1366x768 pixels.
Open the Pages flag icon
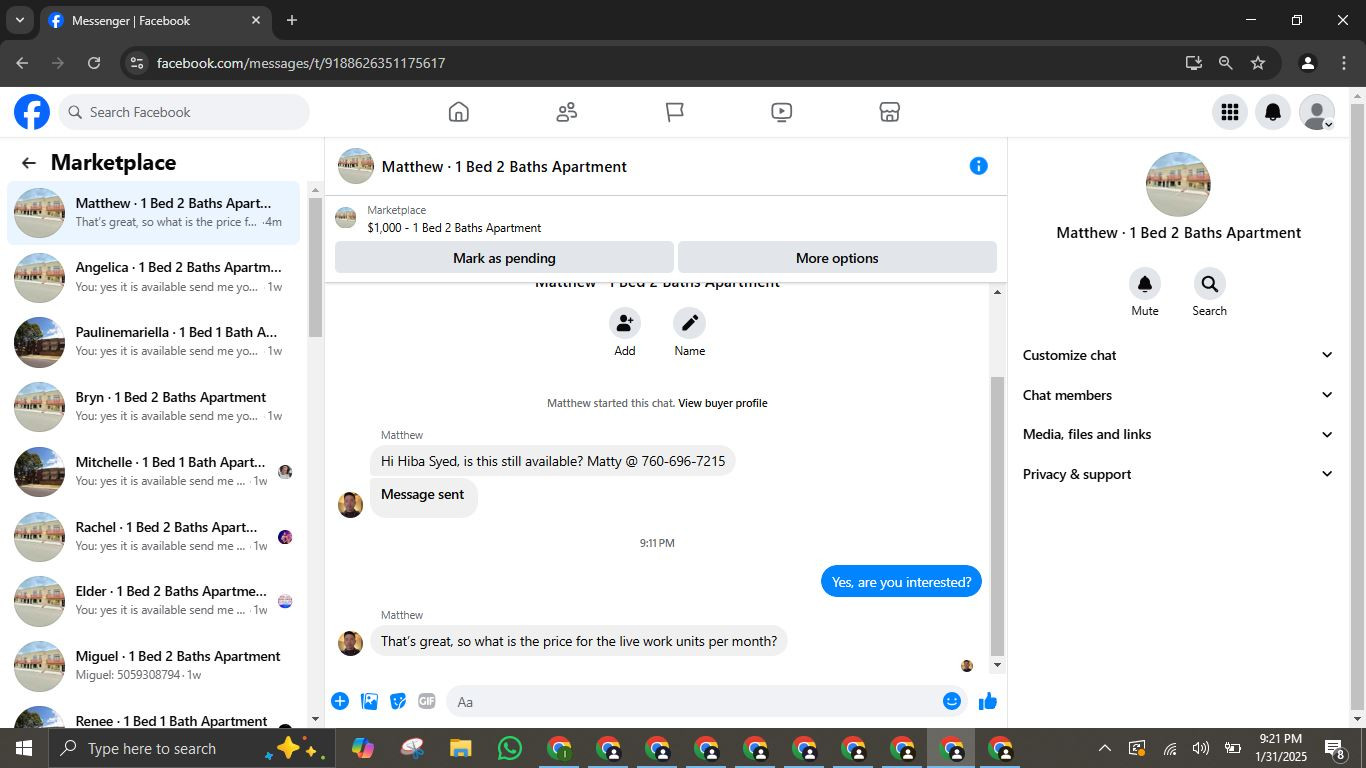click(x=675, y=112)
